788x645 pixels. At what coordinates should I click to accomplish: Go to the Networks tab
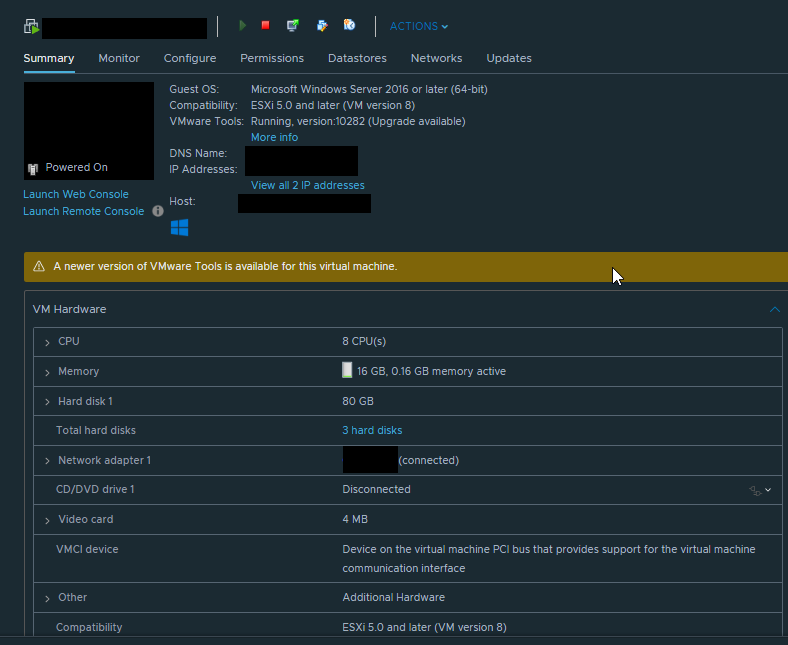point(436,58)
